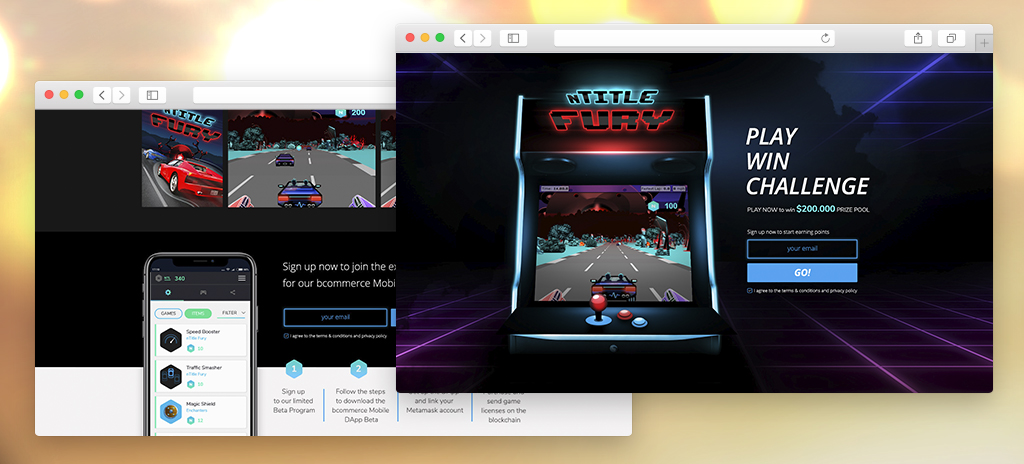
Task: Click email field on the arcade page
Action: (801, 249)
